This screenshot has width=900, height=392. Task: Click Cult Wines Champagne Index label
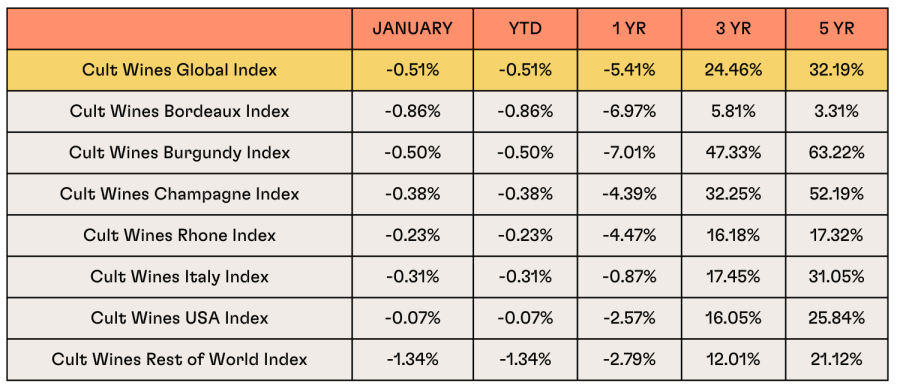click(179, 194)
